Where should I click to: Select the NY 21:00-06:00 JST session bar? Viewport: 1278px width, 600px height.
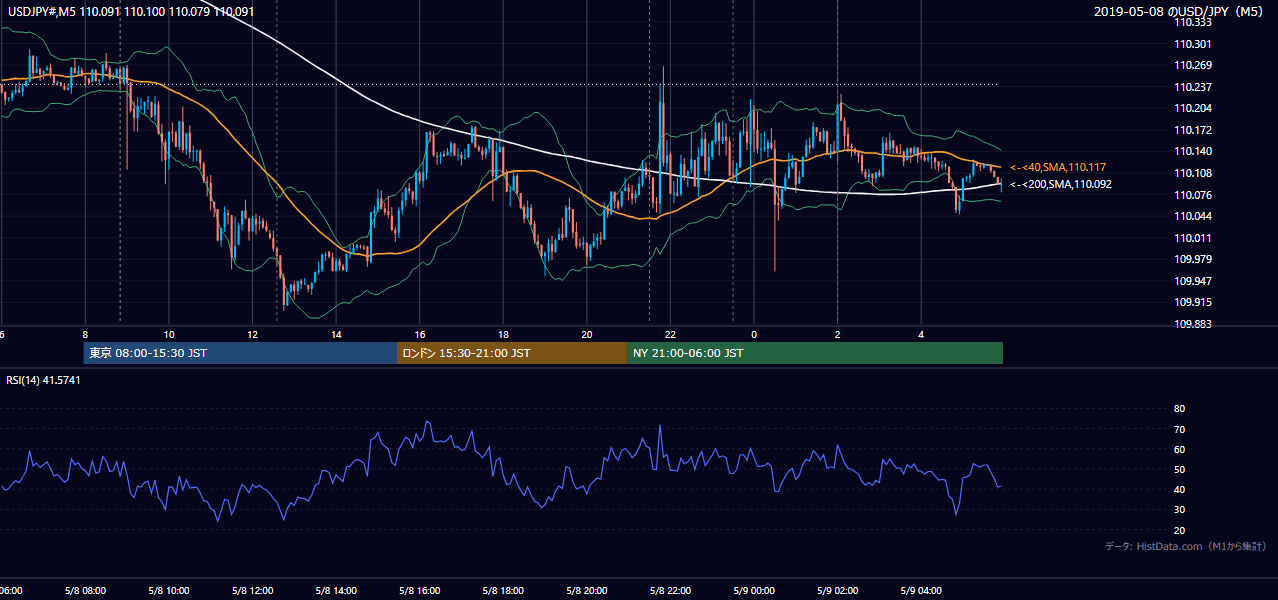point(815,353)
